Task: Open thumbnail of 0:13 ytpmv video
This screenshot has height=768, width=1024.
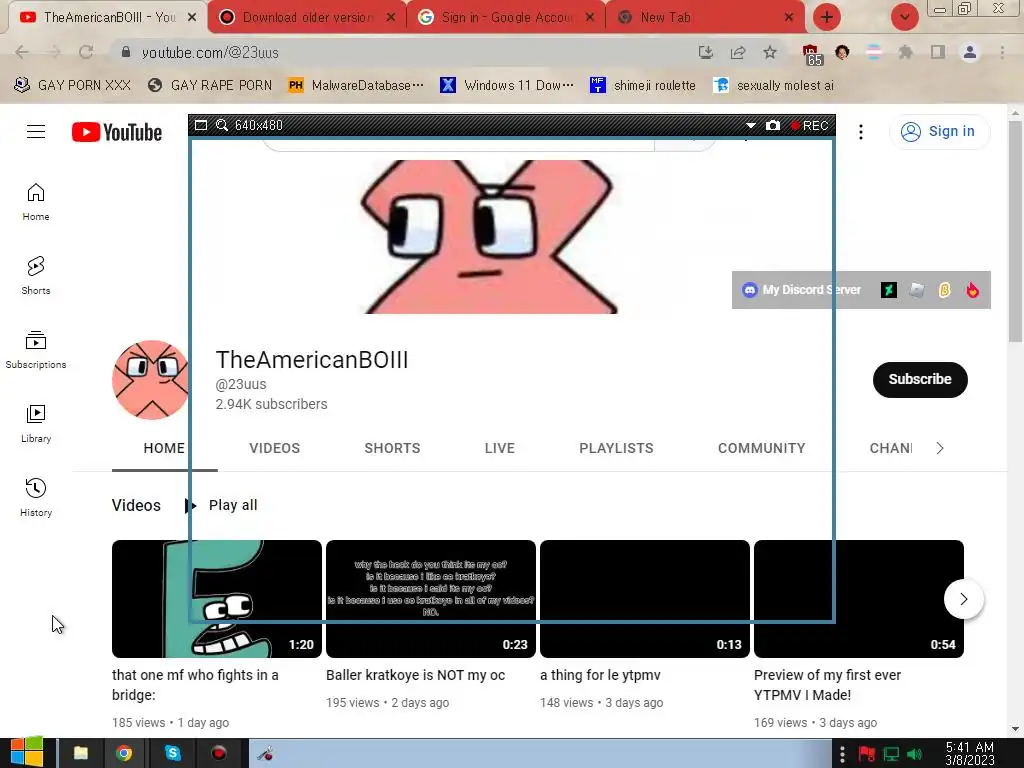Action: pyautogui.click(x=645, y=599)
